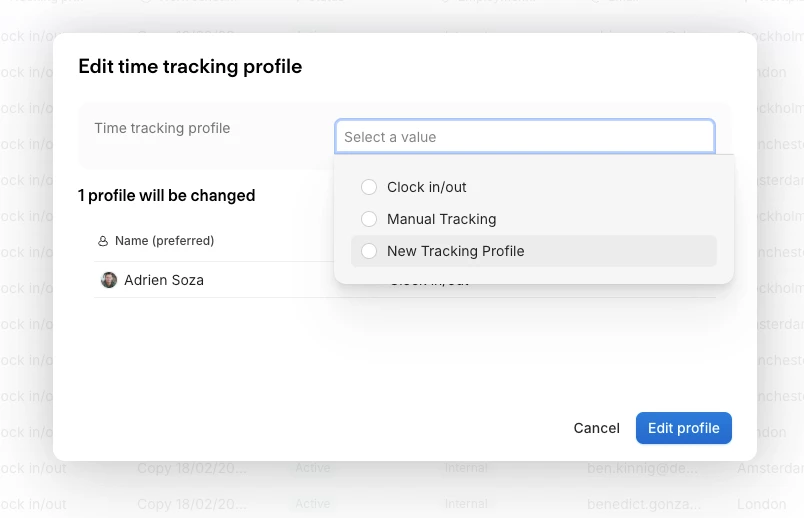
Task: Click the person icon beside Name (preferred)
Action: coord(103,241)
